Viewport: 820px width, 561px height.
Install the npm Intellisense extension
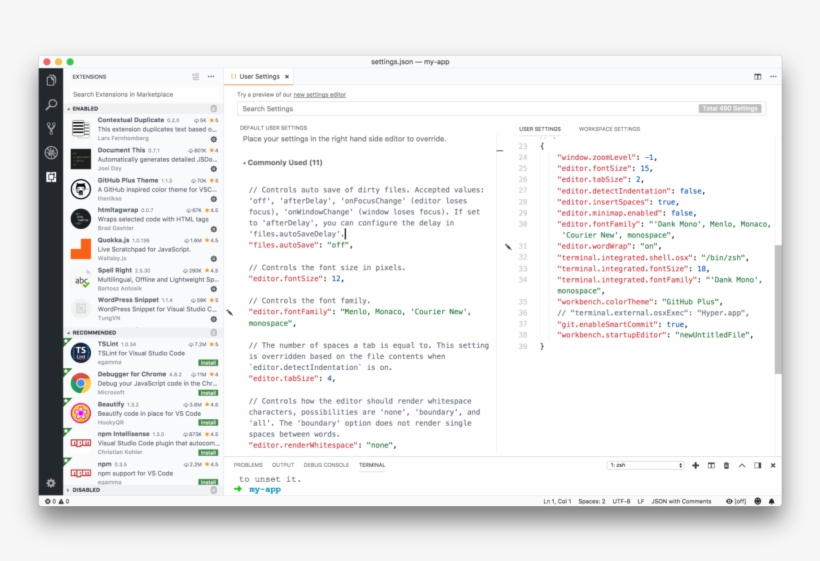[x=208, y=453]
